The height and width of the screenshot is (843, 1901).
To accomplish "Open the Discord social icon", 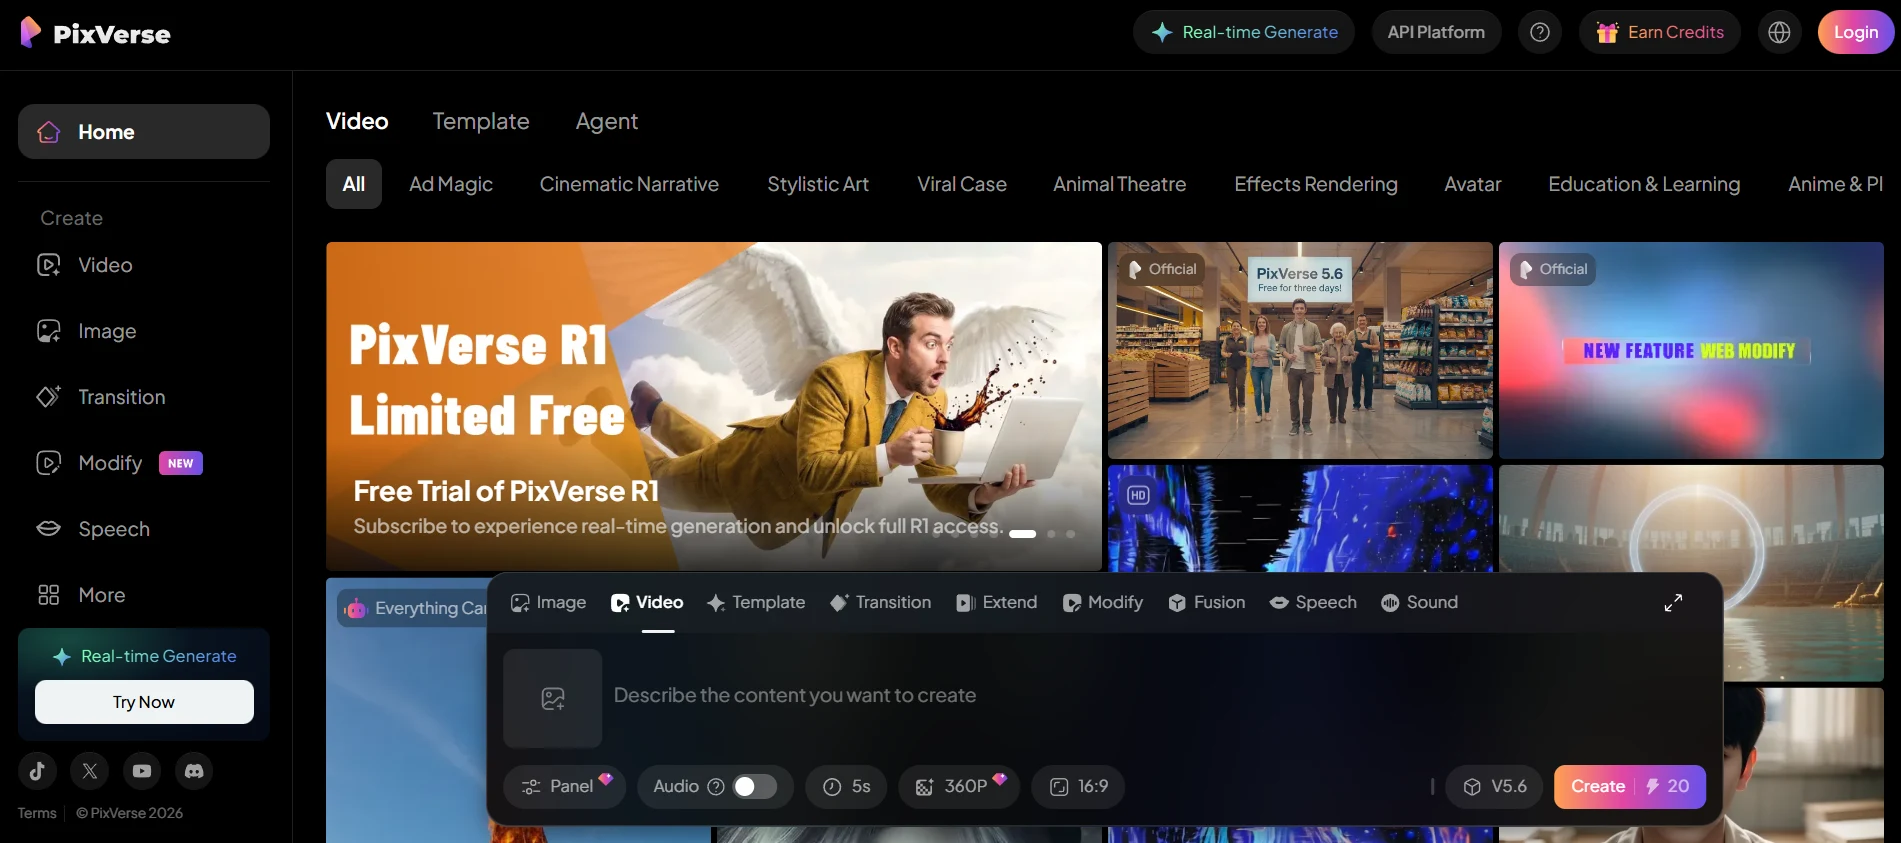I will coord(195,771).
